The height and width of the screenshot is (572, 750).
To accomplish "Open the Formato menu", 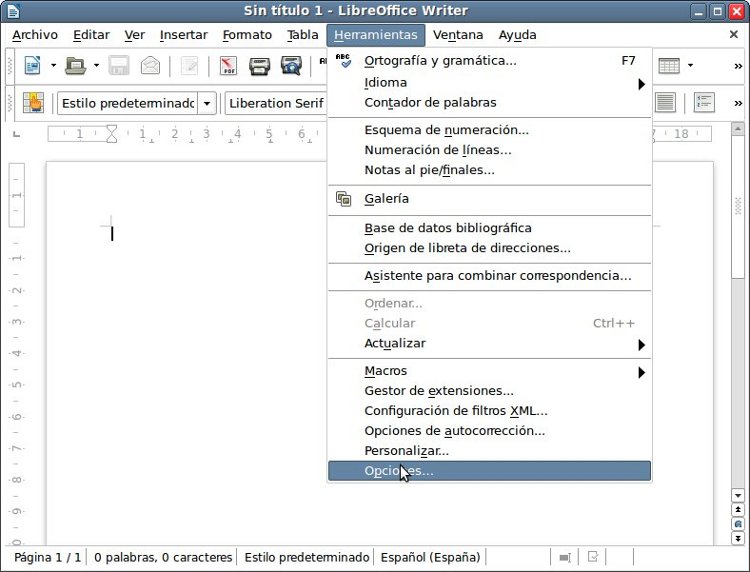I will click(247, 35).
